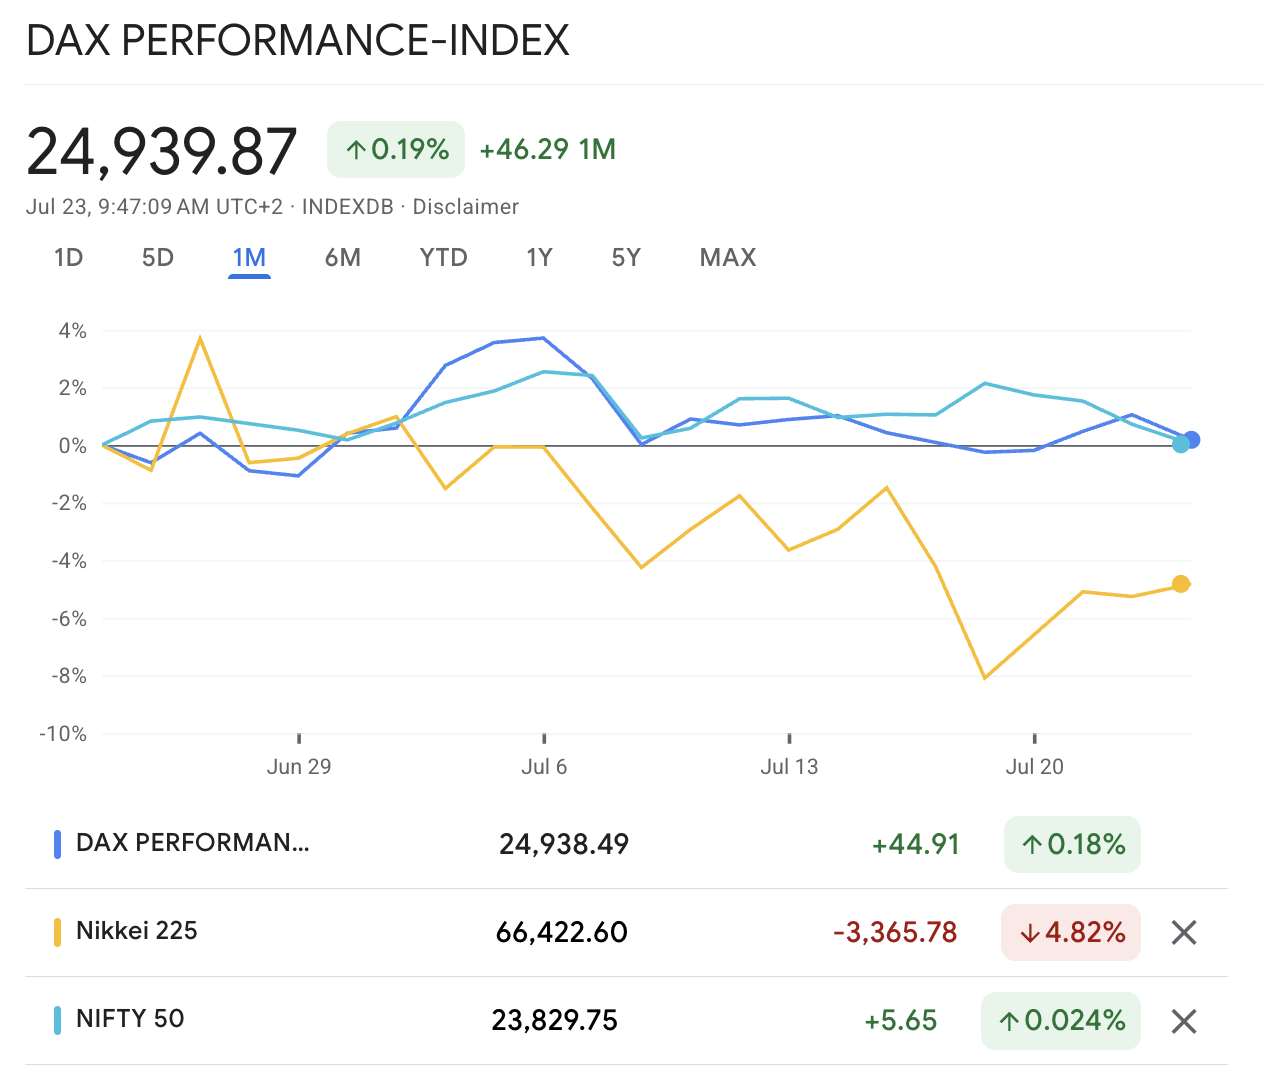Click the Jul 13 date label on axis
Viewport: 1264px width, 1090px height.
[789, 767]
